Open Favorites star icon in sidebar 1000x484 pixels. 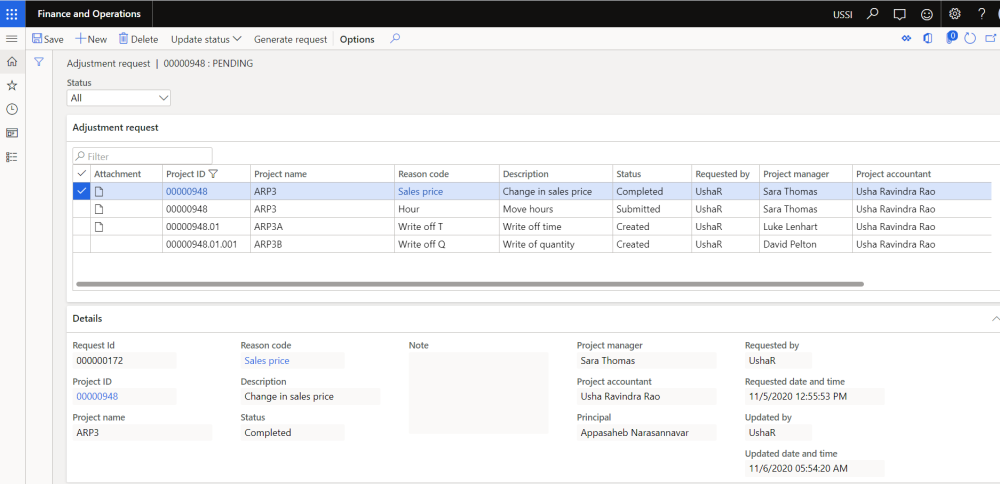tap(12, 85)
